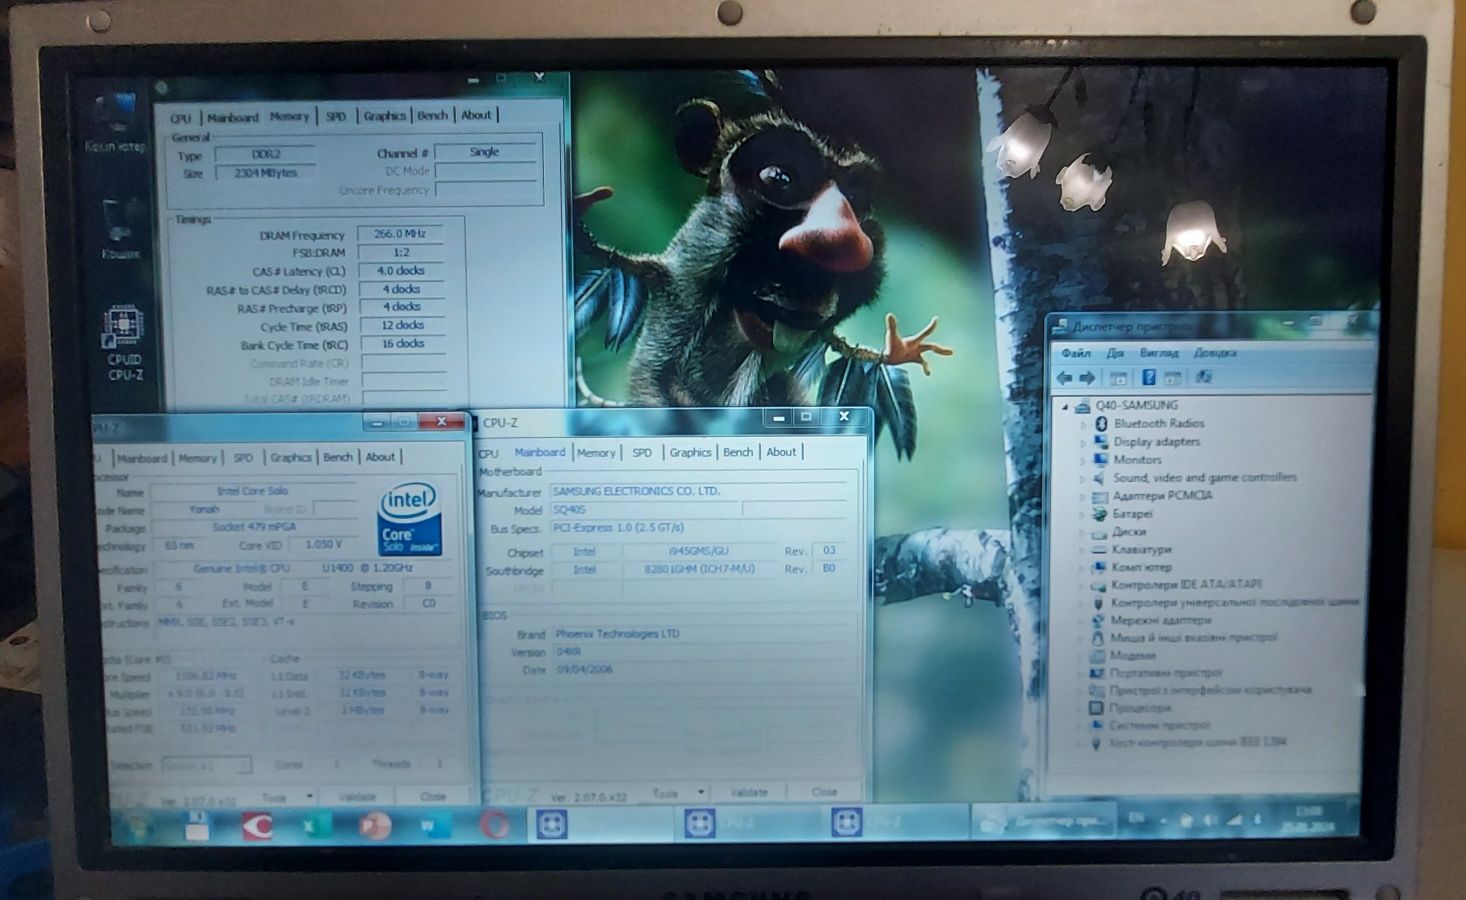Open the Дія menu in Device Manager
Image resolution: width=1466 pixels, height=900 pixels.
[1115, 353]
